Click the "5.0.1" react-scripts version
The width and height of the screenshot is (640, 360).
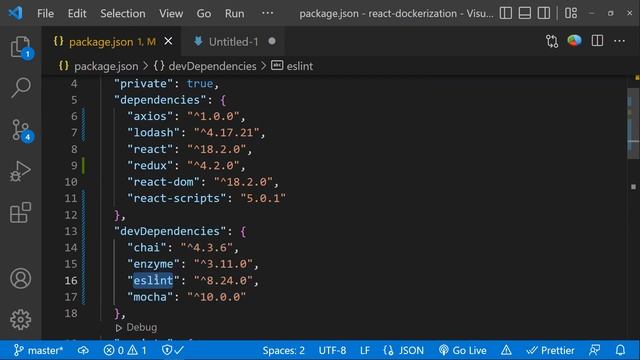click(263, 198)
